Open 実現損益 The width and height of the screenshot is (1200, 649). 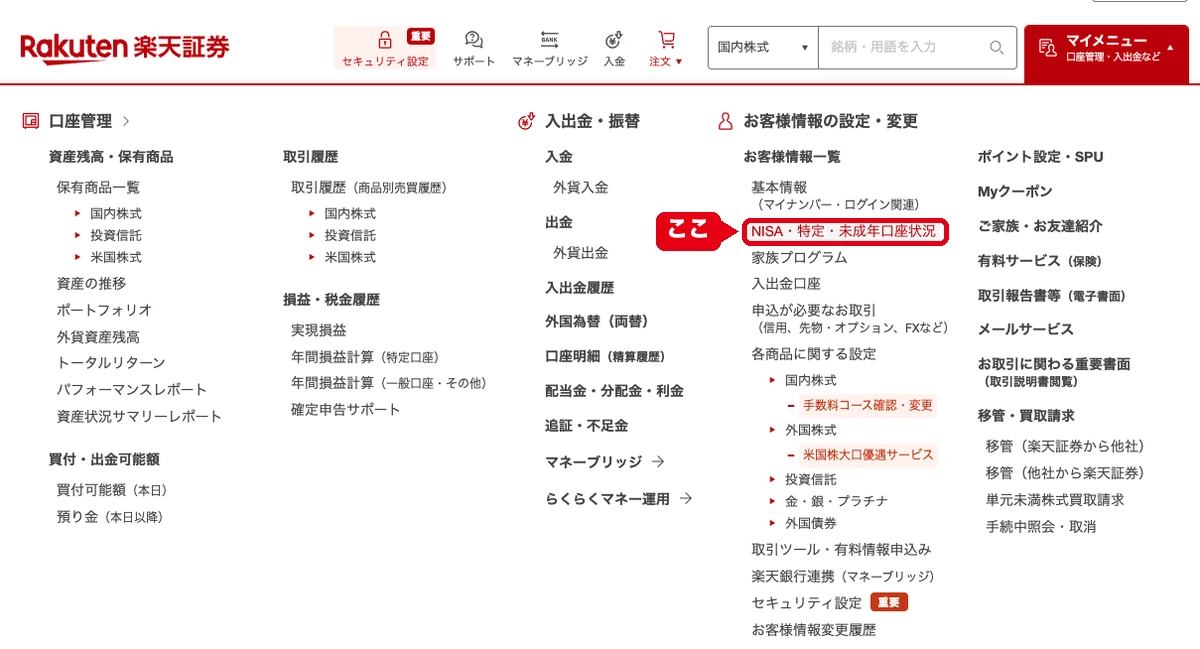click(318, 330)
